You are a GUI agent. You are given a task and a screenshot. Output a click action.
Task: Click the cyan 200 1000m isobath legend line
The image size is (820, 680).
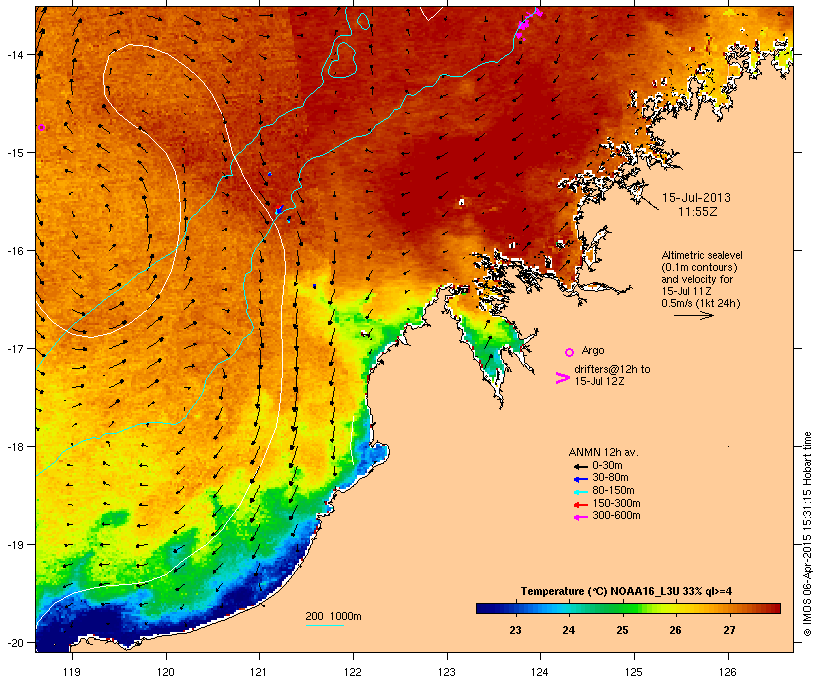coord(325,625)
